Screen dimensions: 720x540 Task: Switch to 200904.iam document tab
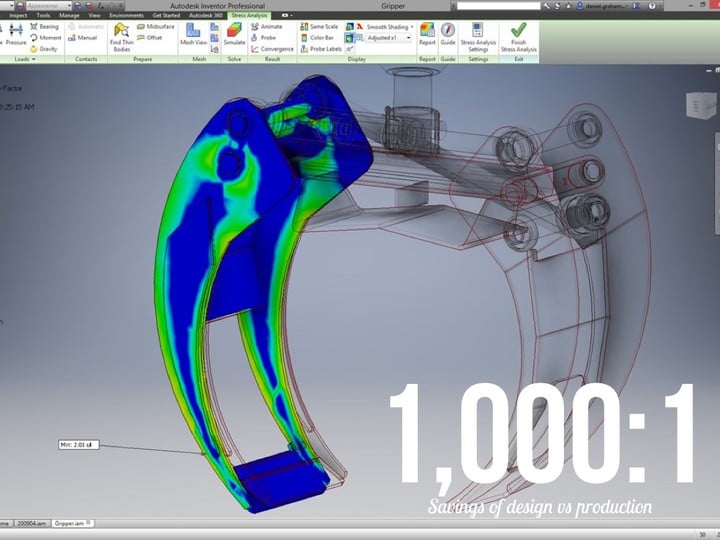tap(32, 523)
